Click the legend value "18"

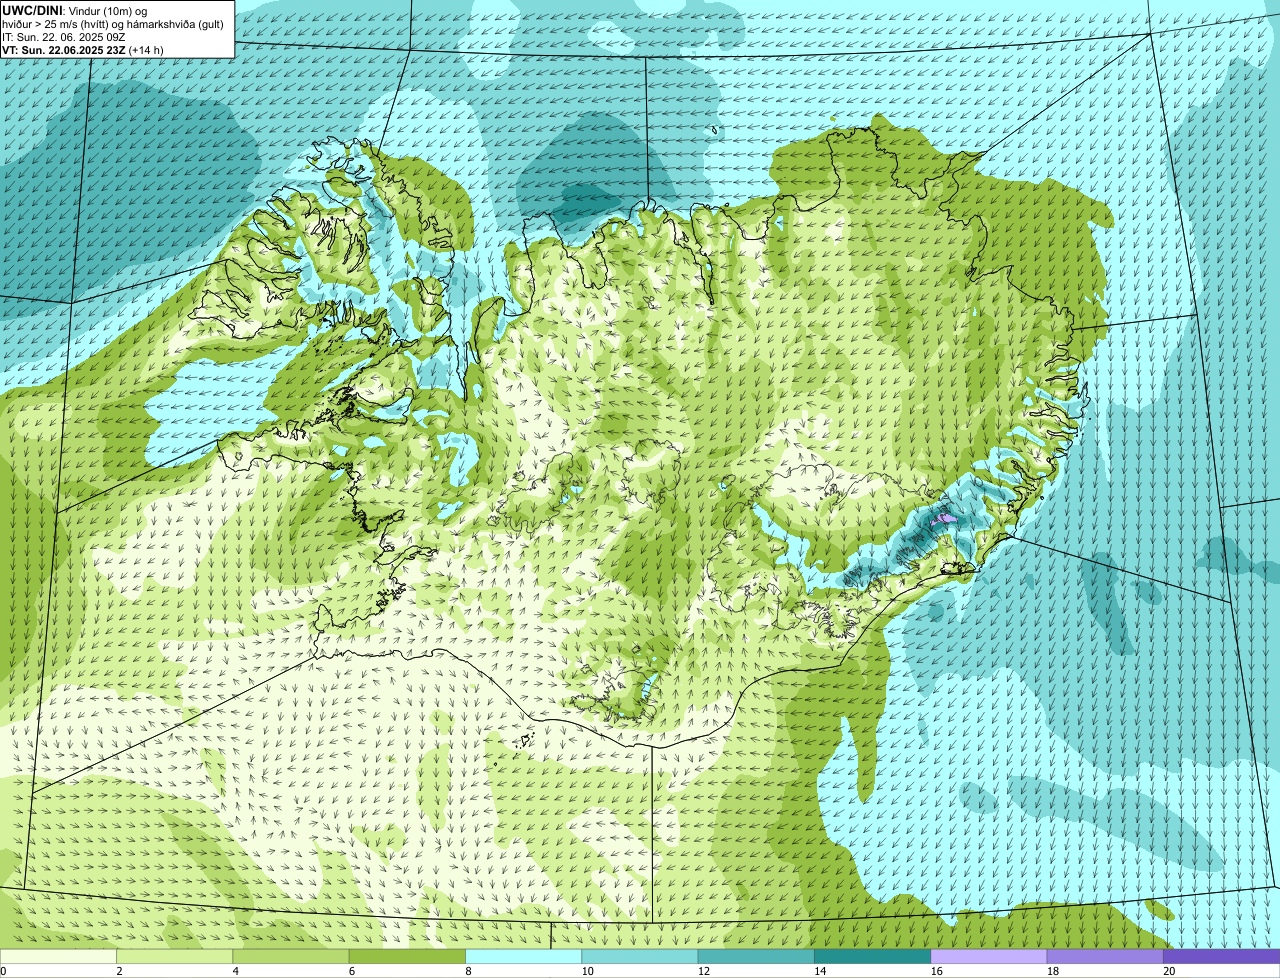1052,971
